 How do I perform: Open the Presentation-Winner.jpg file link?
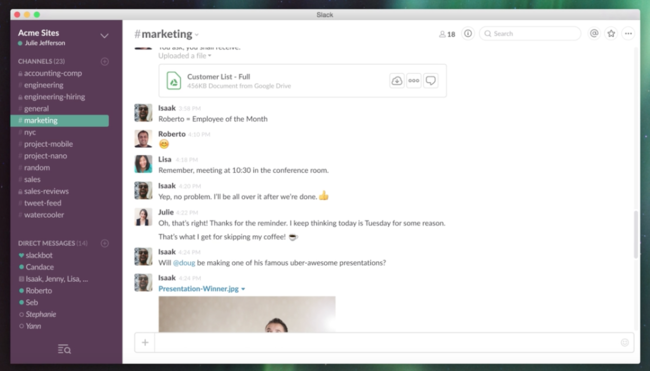coord(199,289)
